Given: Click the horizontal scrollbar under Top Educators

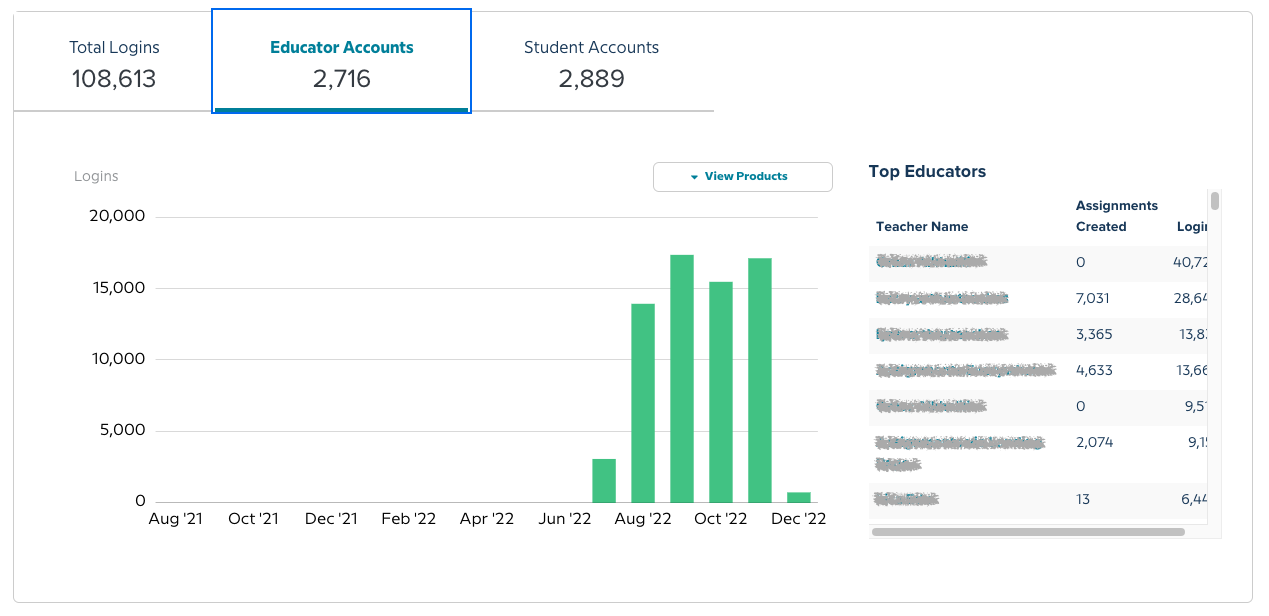Looking at the screenshot, I should 1028,532.
